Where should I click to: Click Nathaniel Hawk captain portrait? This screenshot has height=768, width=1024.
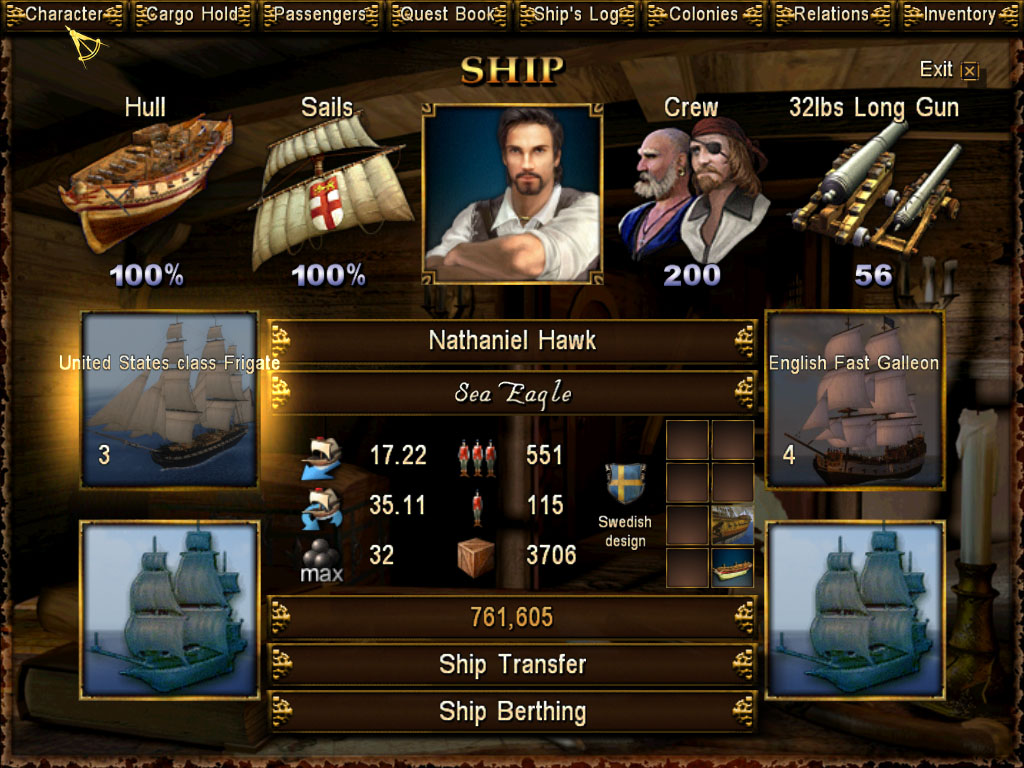coord(513,194)
